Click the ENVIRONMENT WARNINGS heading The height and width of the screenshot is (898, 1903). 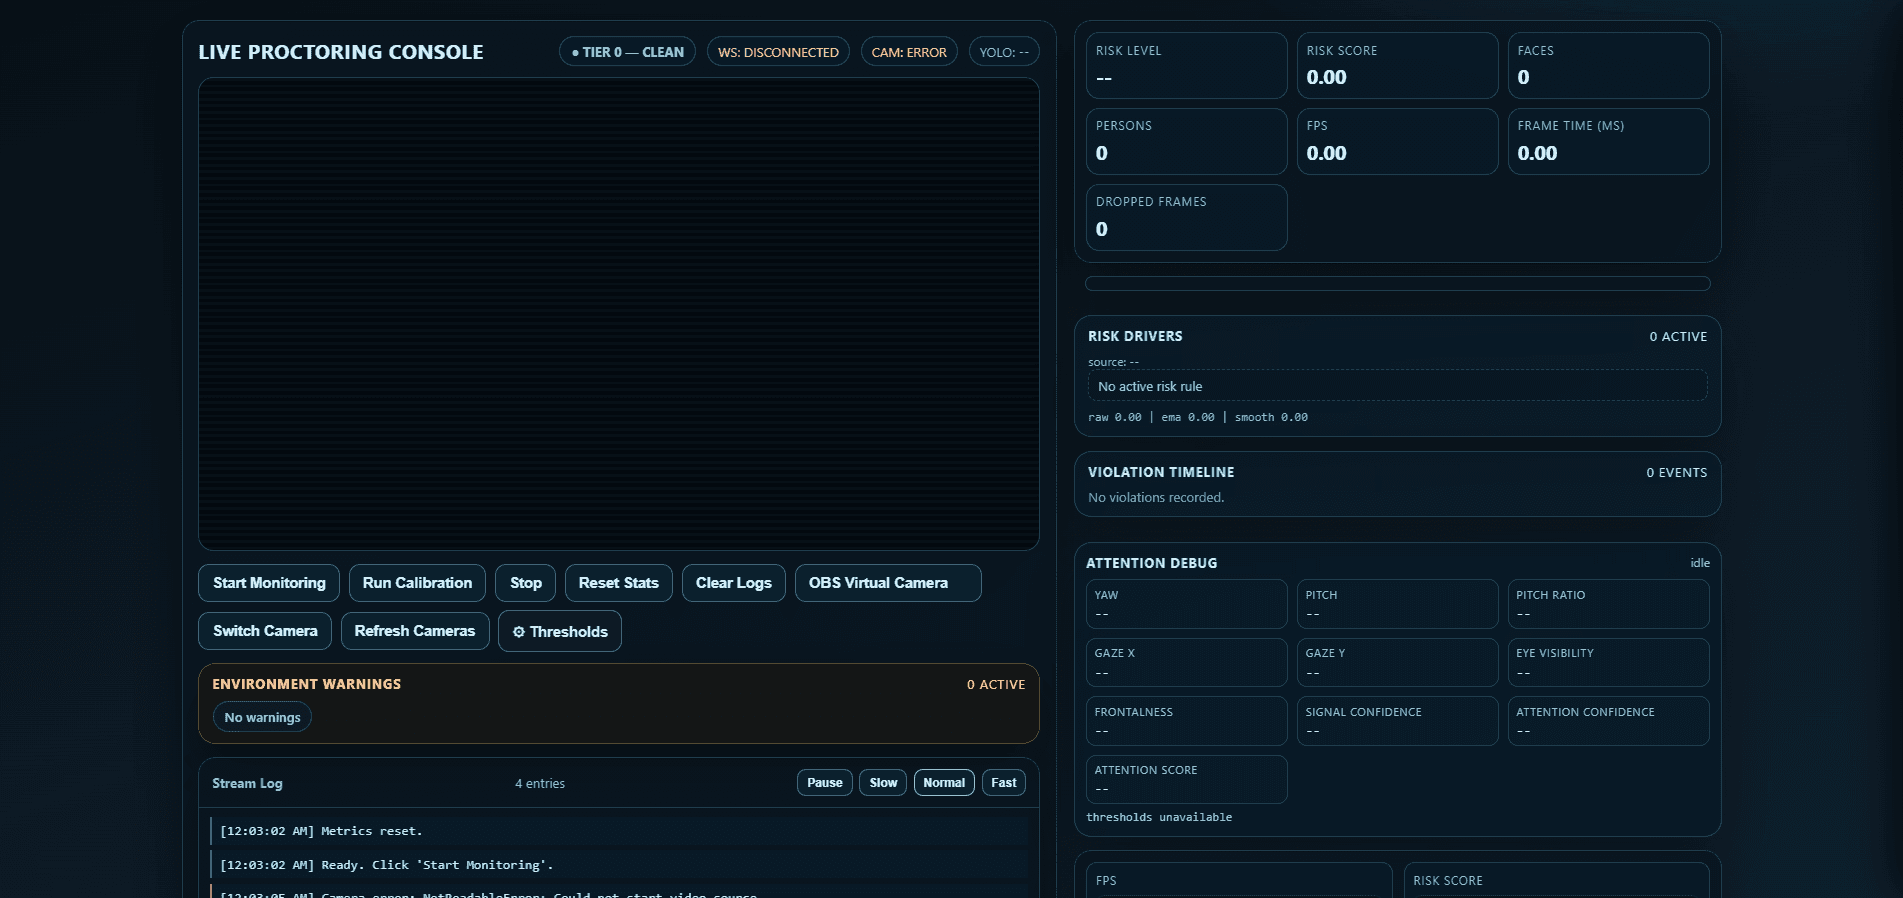(306, 684)
